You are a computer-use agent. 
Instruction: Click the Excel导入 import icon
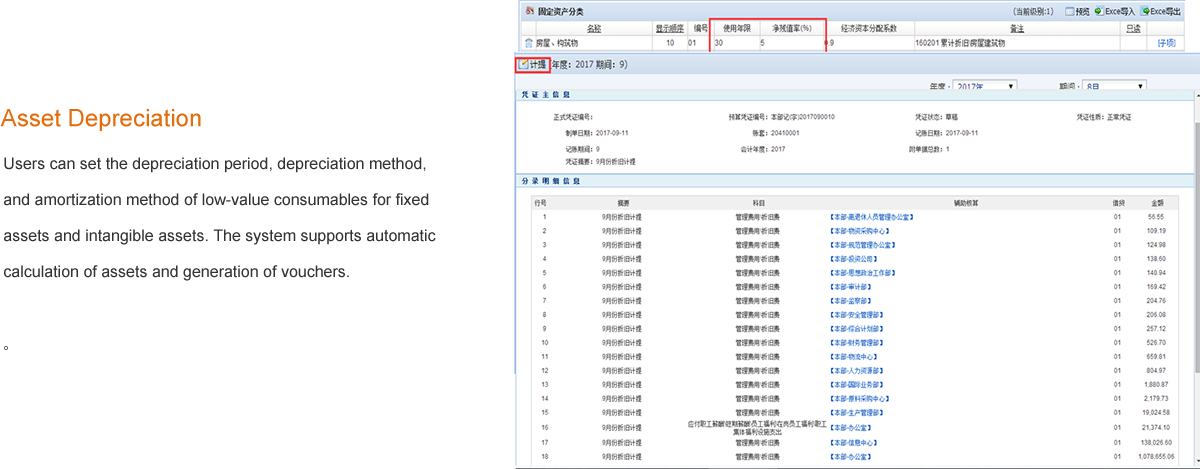point(1098,11)
